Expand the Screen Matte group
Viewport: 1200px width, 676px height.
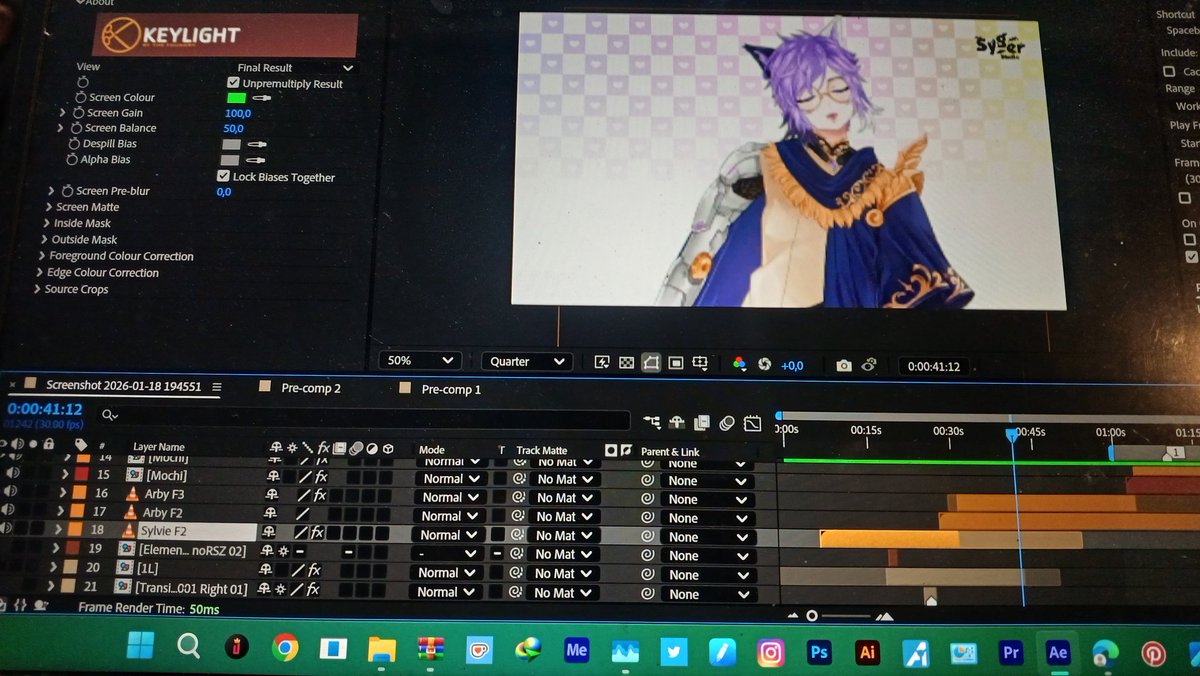pyautogui.click(x=49, y=207)
